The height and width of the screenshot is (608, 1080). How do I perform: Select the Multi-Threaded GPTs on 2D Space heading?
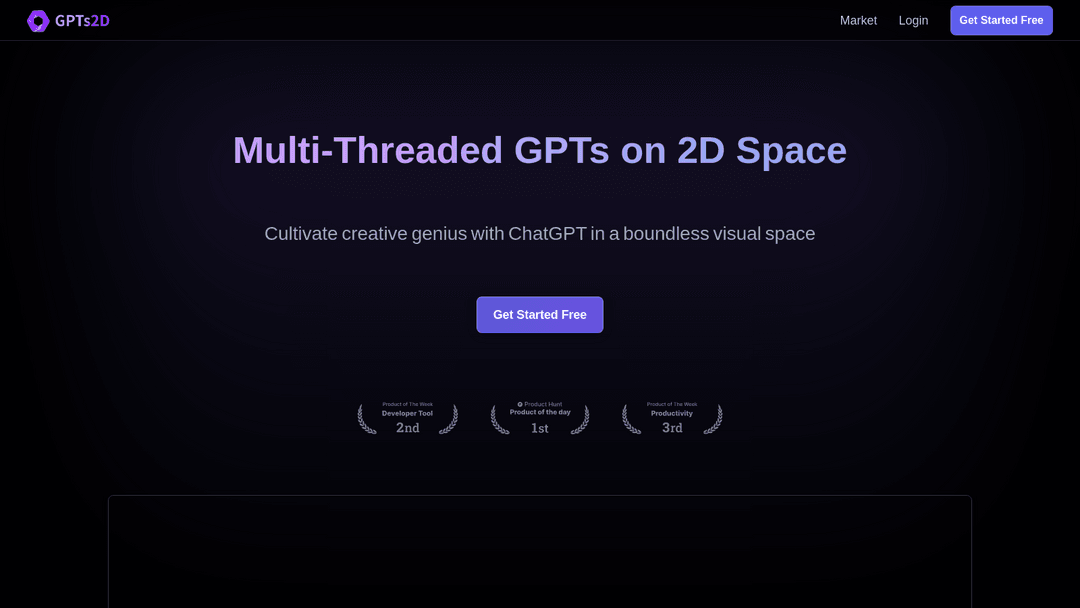pos(540,150)
